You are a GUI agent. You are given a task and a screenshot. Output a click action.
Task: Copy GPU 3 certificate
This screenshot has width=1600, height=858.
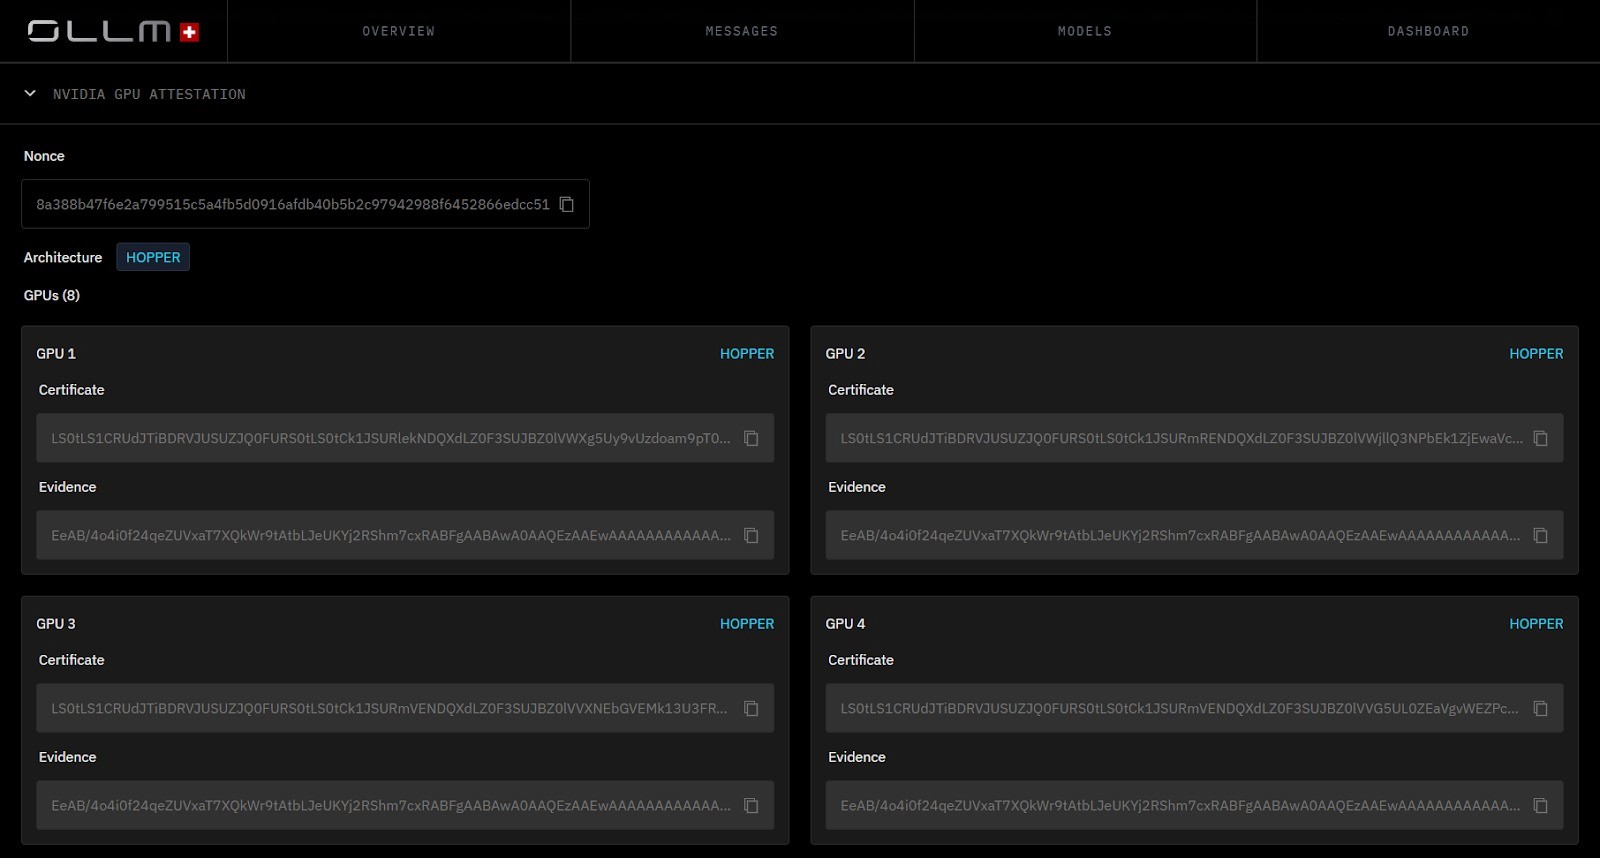[x=751, y=708]
